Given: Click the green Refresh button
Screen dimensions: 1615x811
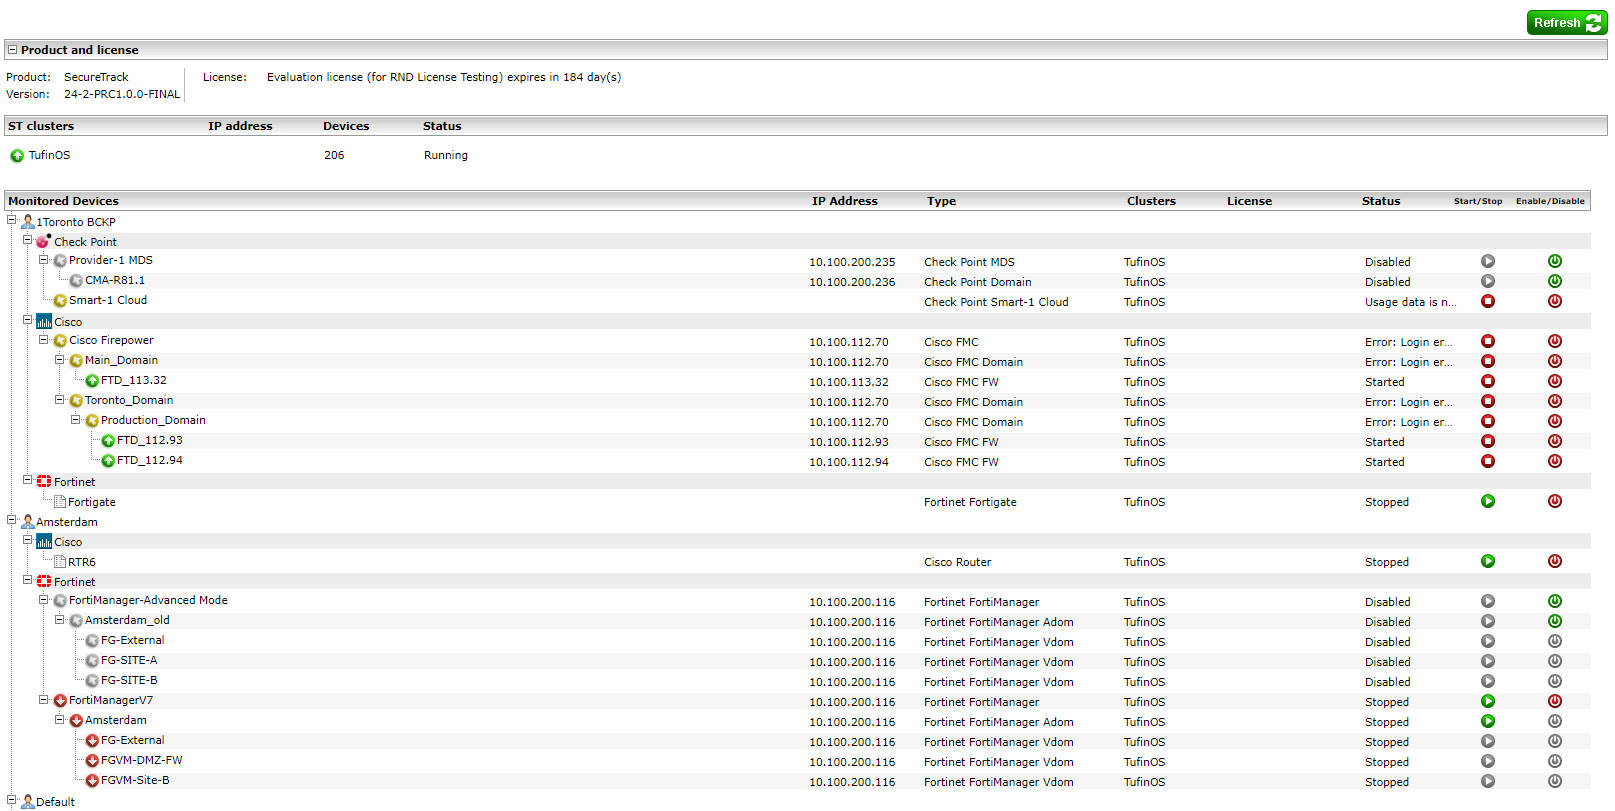Looking at the screenshot, I should pyautogui.click(x=1566, y=23).
